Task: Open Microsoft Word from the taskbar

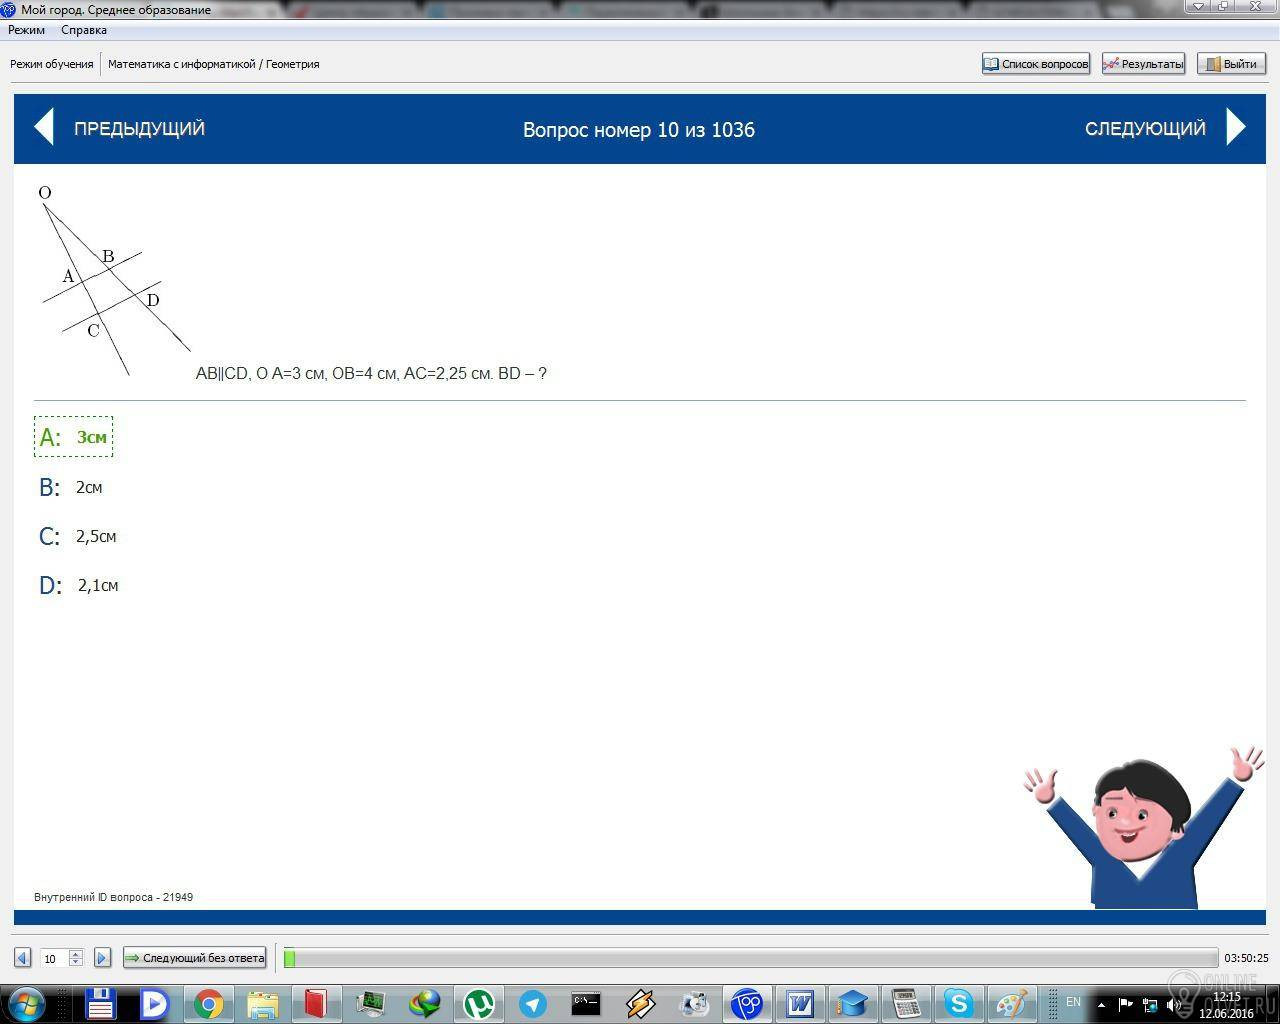Action: (800, 1003)
